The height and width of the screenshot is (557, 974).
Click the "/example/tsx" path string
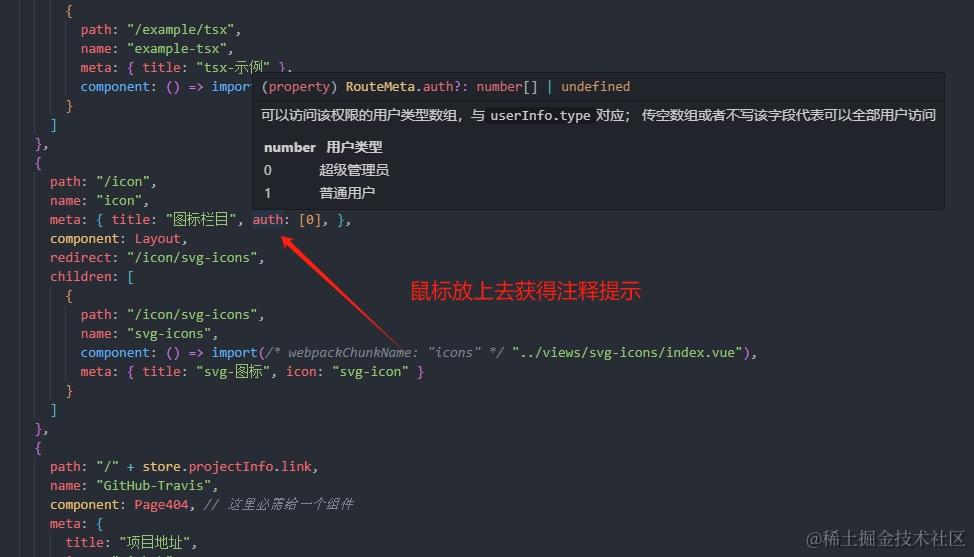tap(181, 30)
